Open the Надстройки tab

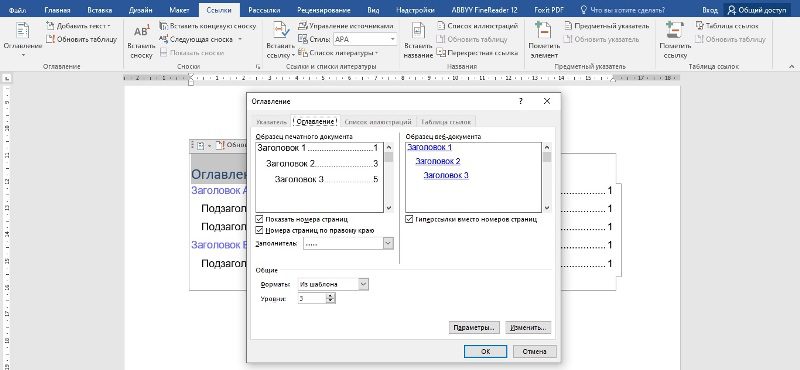point(415,10)
